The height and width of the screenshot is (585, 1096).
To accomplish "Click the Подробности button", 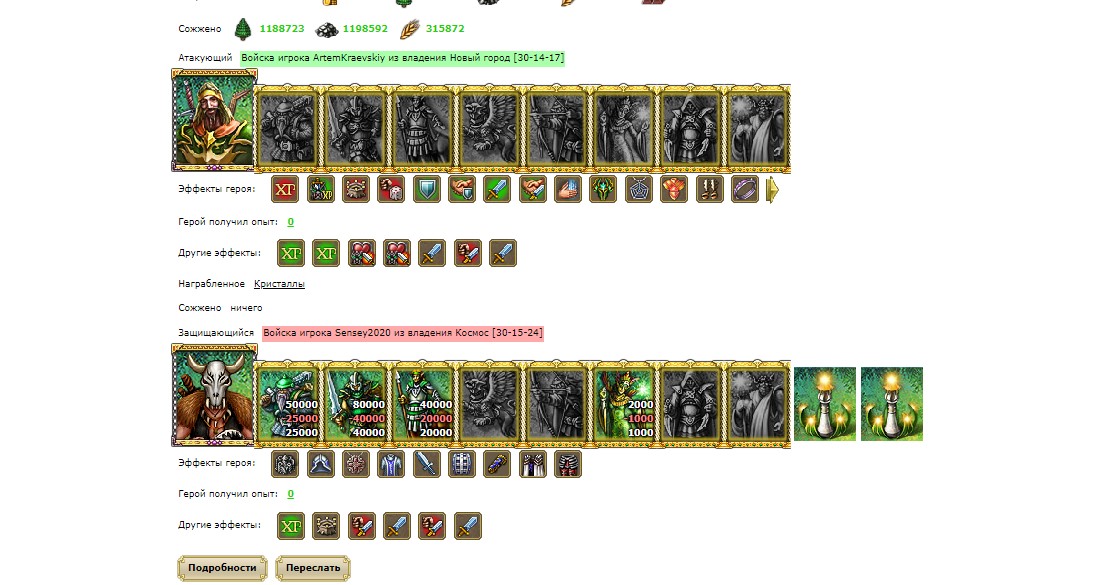I will pyautogui.click(x=222, y=568).
